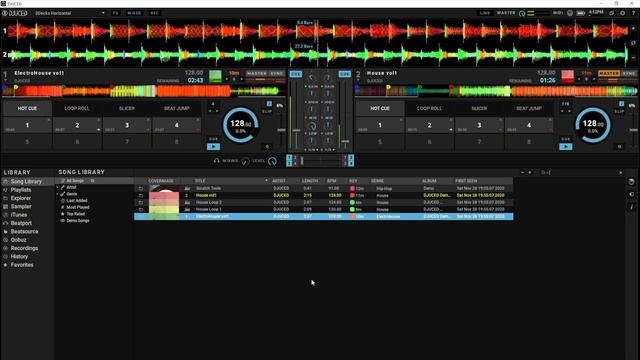Open the Title column sort arrow

point(266,180)
